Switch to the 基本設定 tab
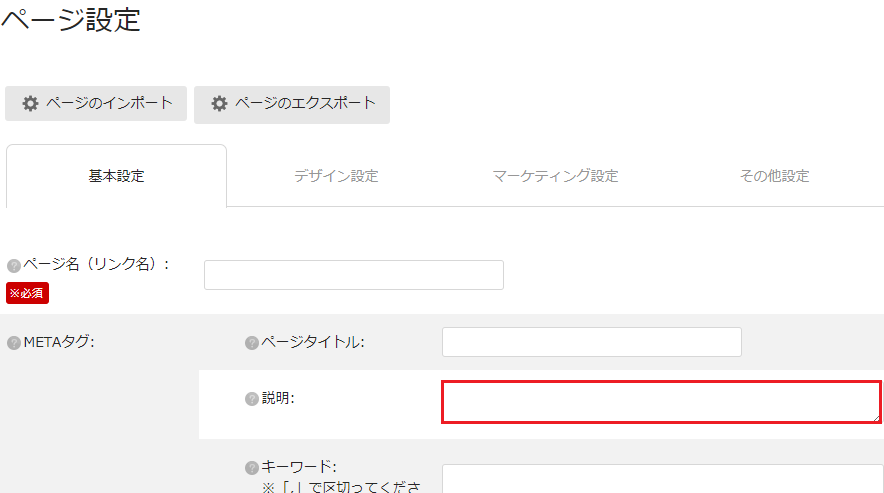 coord(116,176)
